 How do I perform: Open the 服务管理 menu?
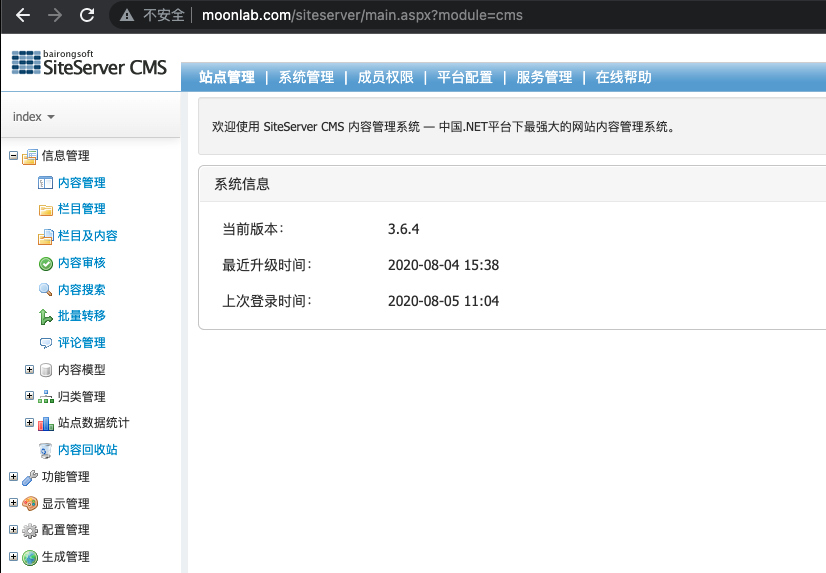pos(544,77)
